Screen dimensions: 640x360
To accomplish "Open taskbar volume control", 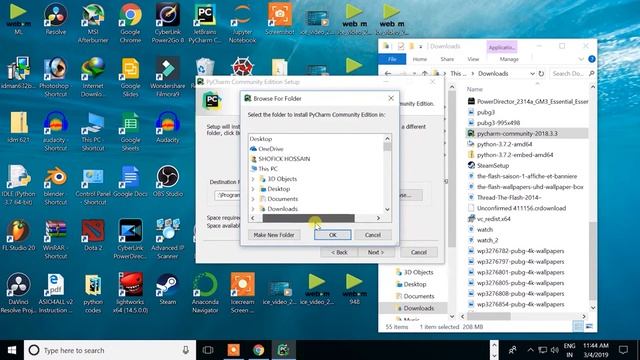I will pos(554,350).
